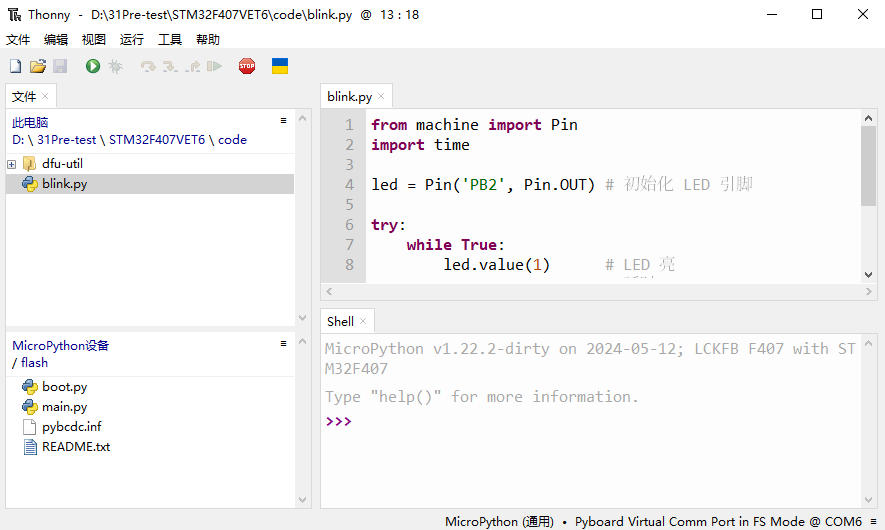Click the 'while True:' code line
Image resolution: width=885 pixels, height=530 pixels.
click(x=455, y=245)
